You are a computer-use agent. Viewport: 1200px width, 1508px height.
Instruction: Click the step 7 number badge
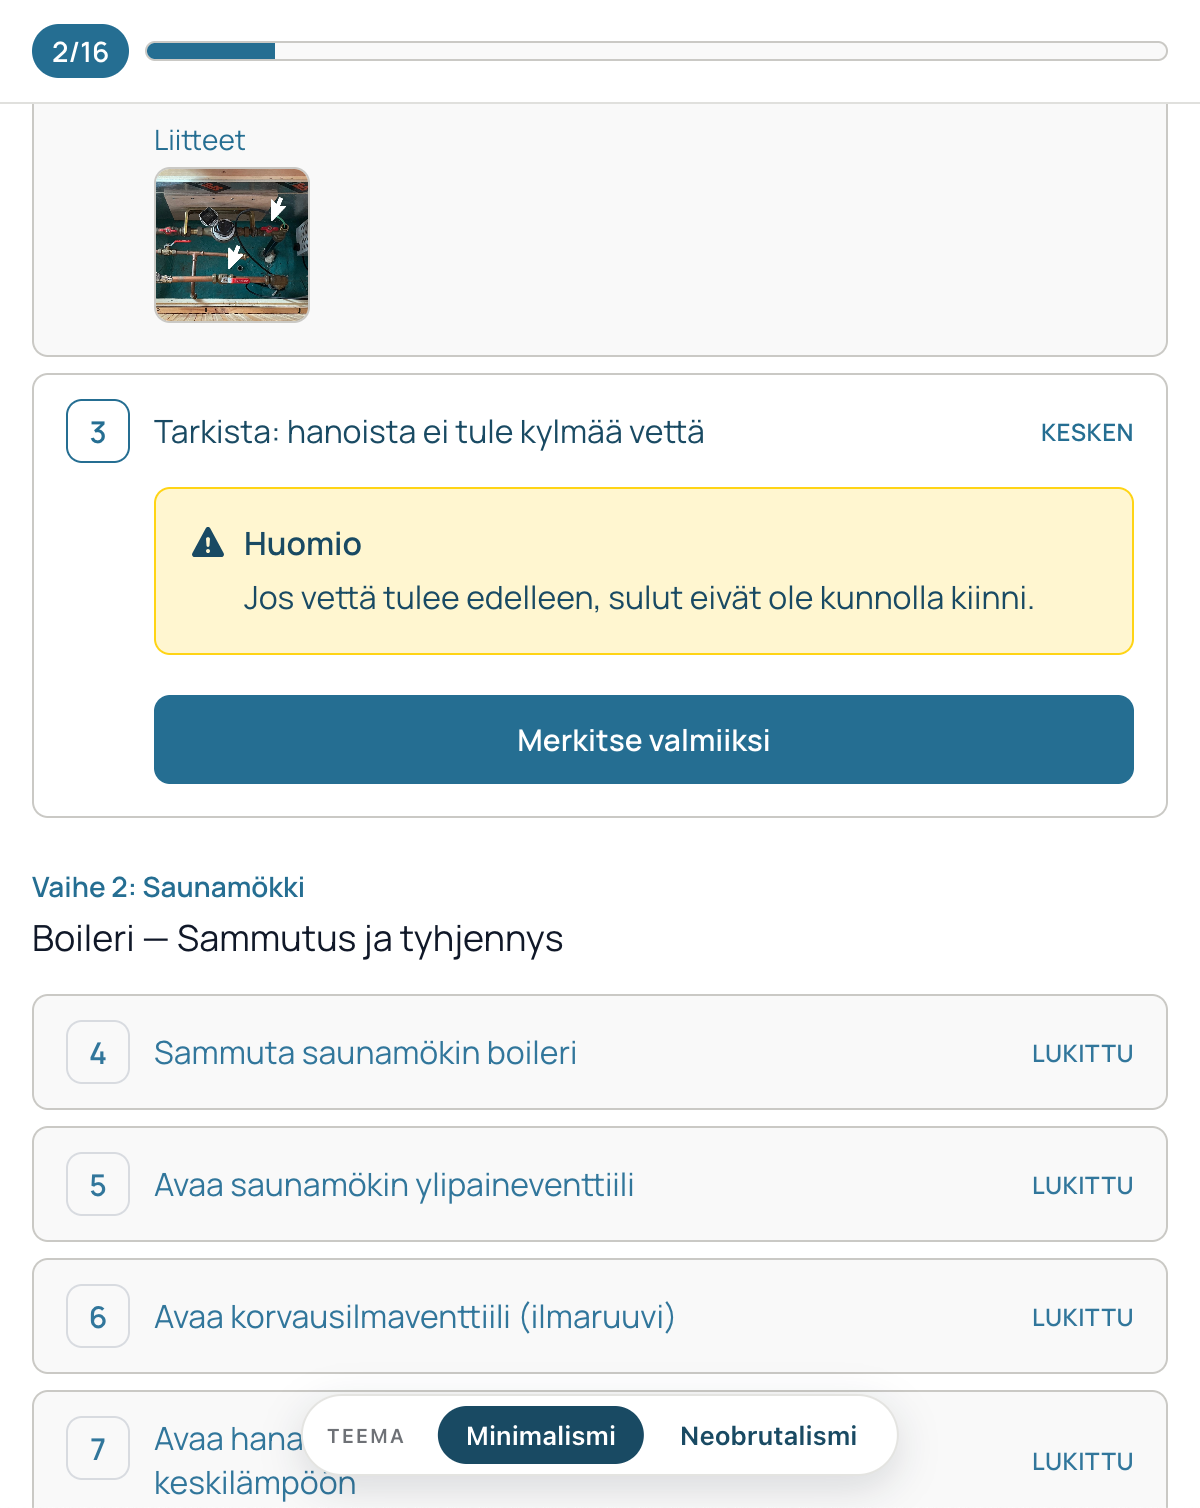pyautogui.click(x=98, y=1448)
